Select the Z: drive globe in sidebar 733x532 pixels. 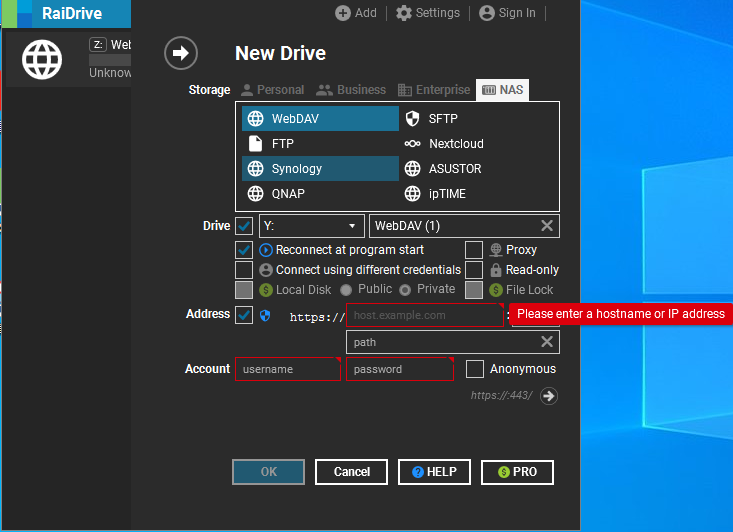tap(42, 60)
